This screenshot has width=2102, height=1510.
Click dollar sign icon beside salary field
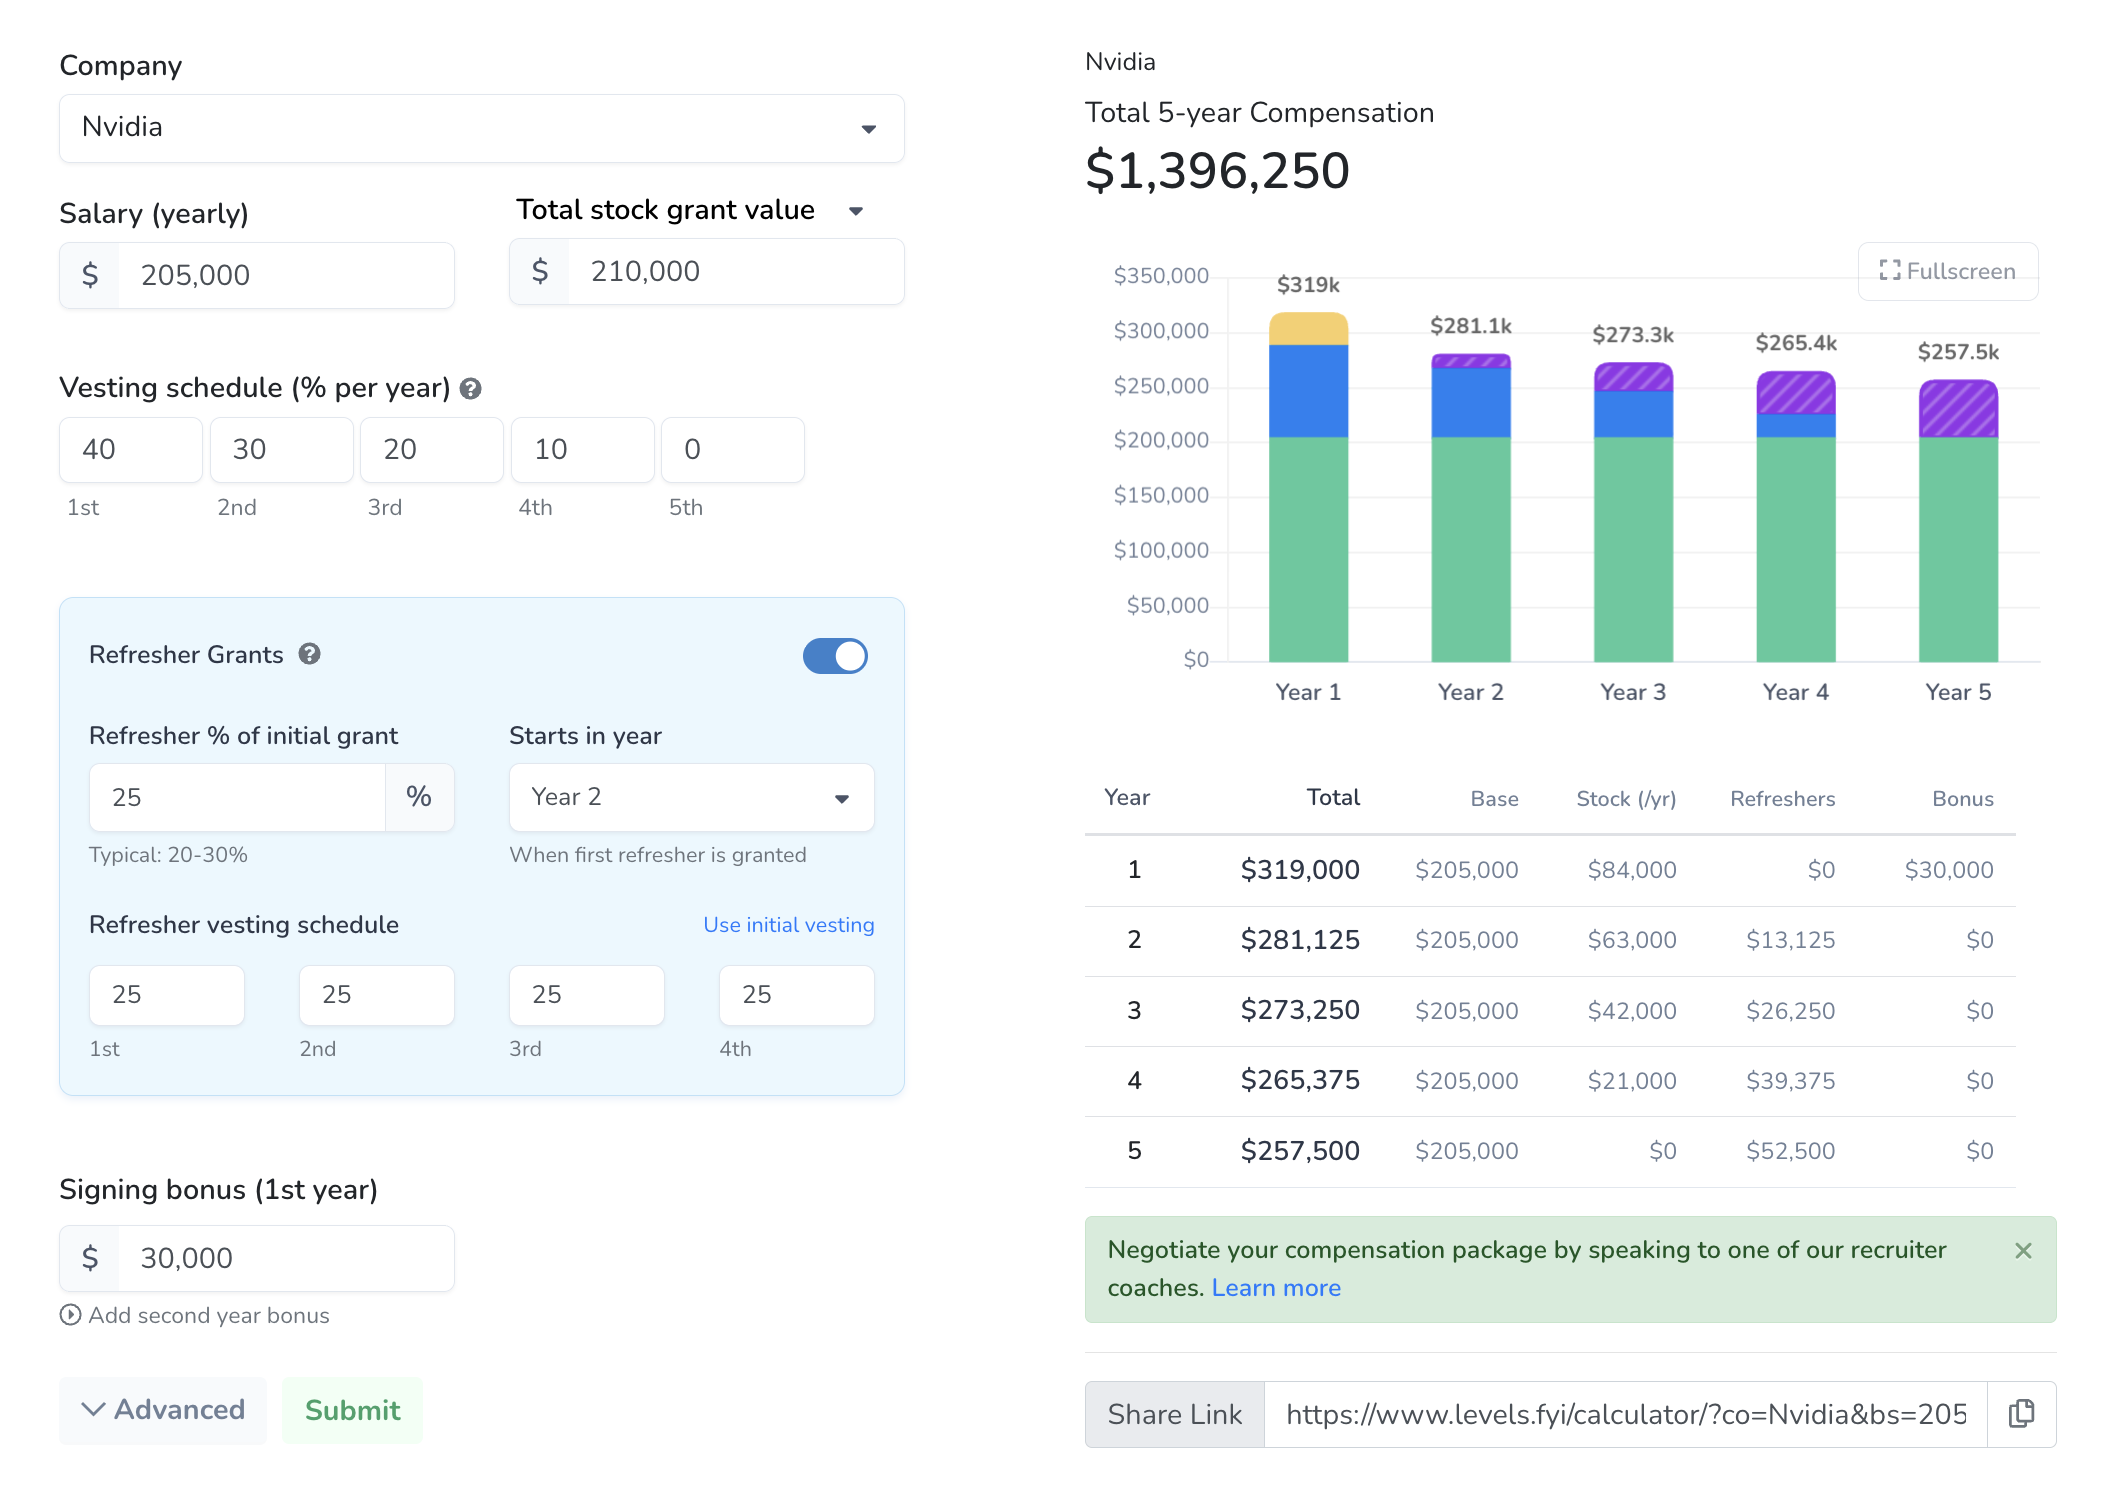[90, 275]
